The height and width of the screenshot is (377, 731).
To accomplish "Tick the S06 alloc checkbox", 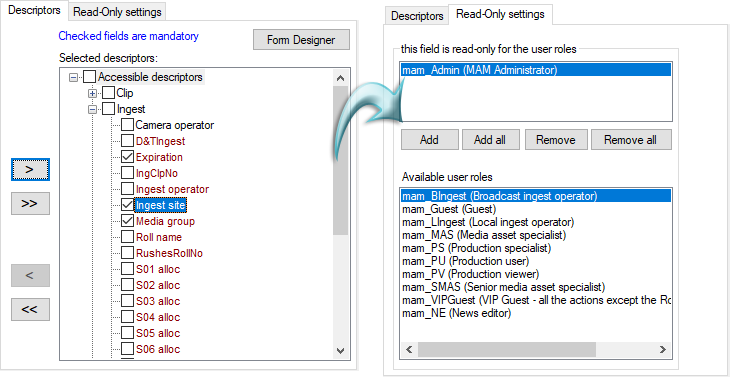I will point(127,349).
